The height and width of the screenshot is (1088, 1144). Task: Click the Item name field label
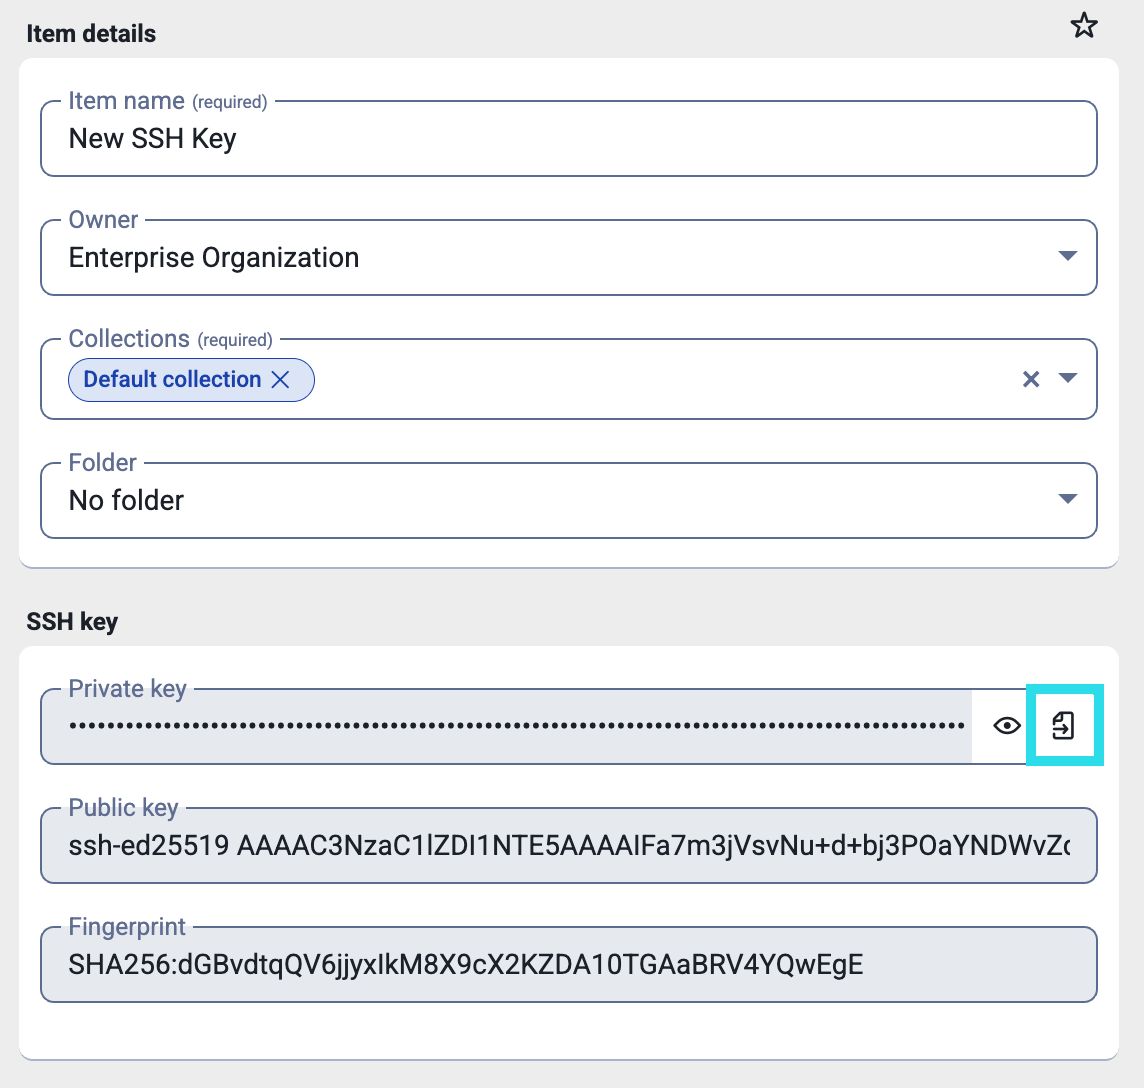click(126, 101)
